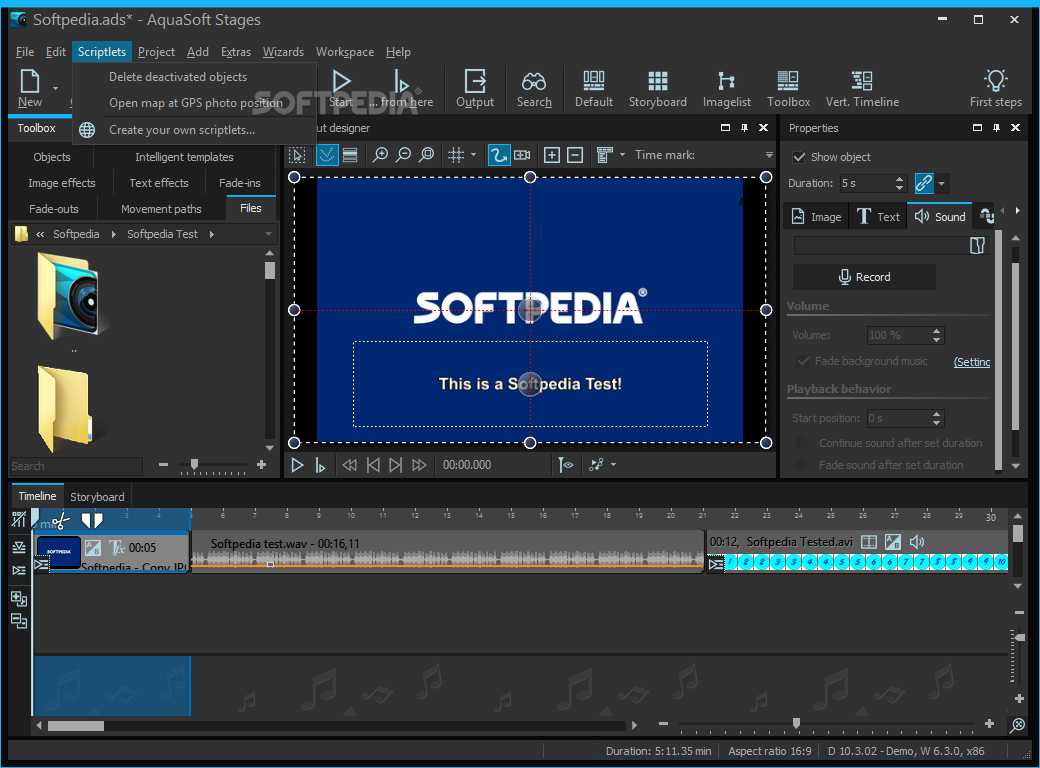Switch to the Movement paths tab

(x=161, y=209)
